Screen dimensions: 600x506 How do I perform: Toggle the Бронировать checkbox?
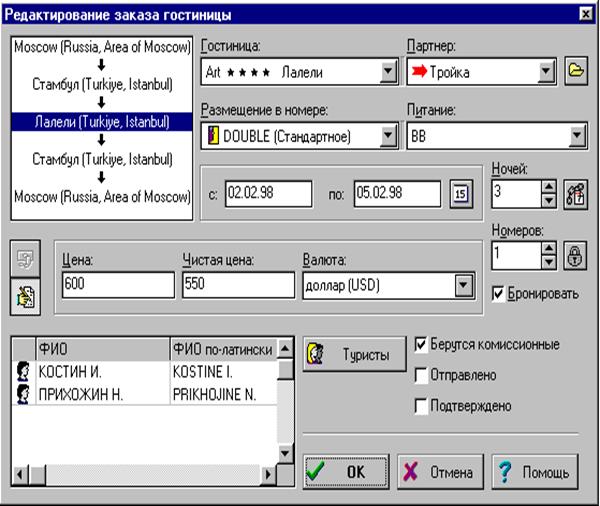pos(500,294)
